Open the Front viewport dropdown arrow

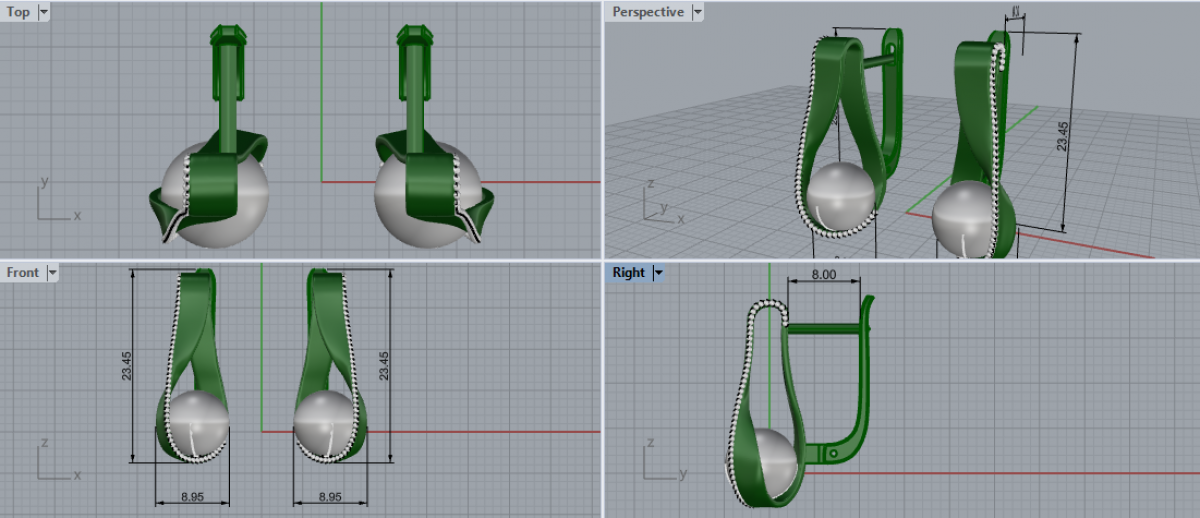coord(52,272)
